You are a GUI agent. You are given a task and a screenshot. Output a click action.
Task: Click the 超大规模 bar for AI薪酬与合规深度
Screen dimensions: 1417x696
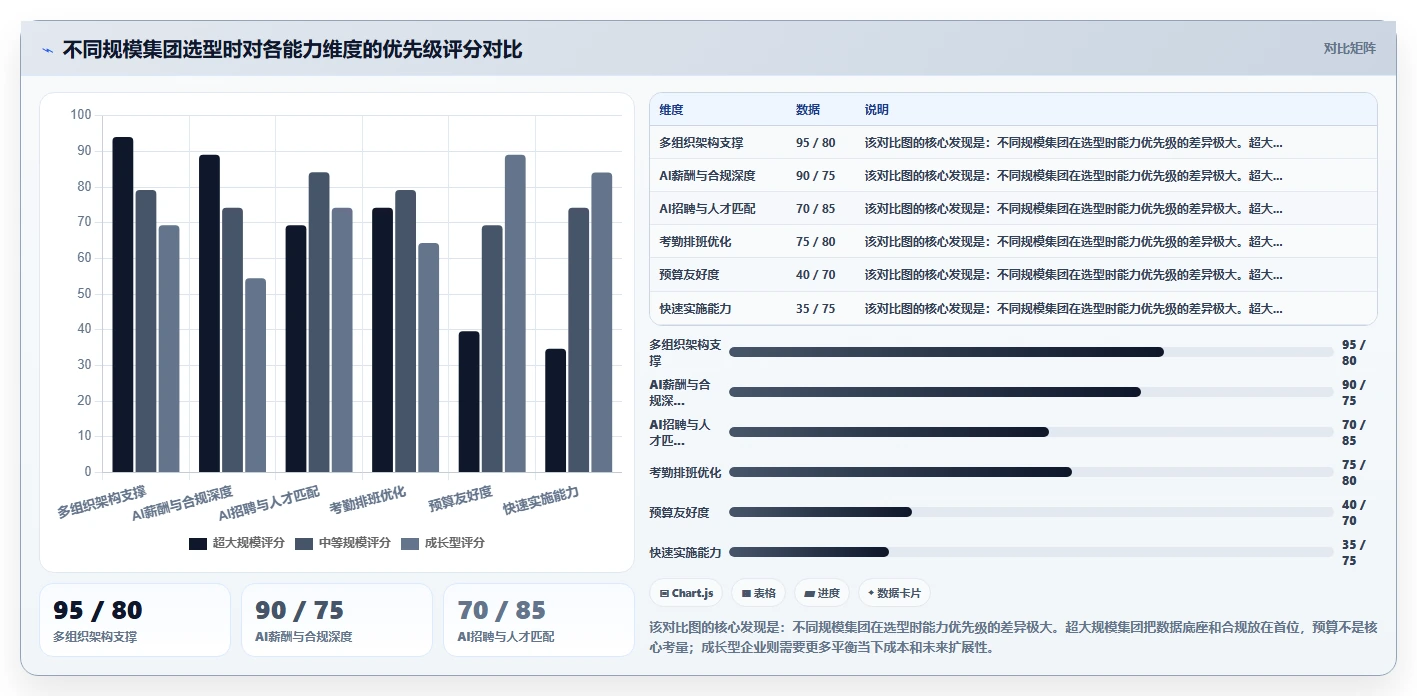[x=209, y=314]
